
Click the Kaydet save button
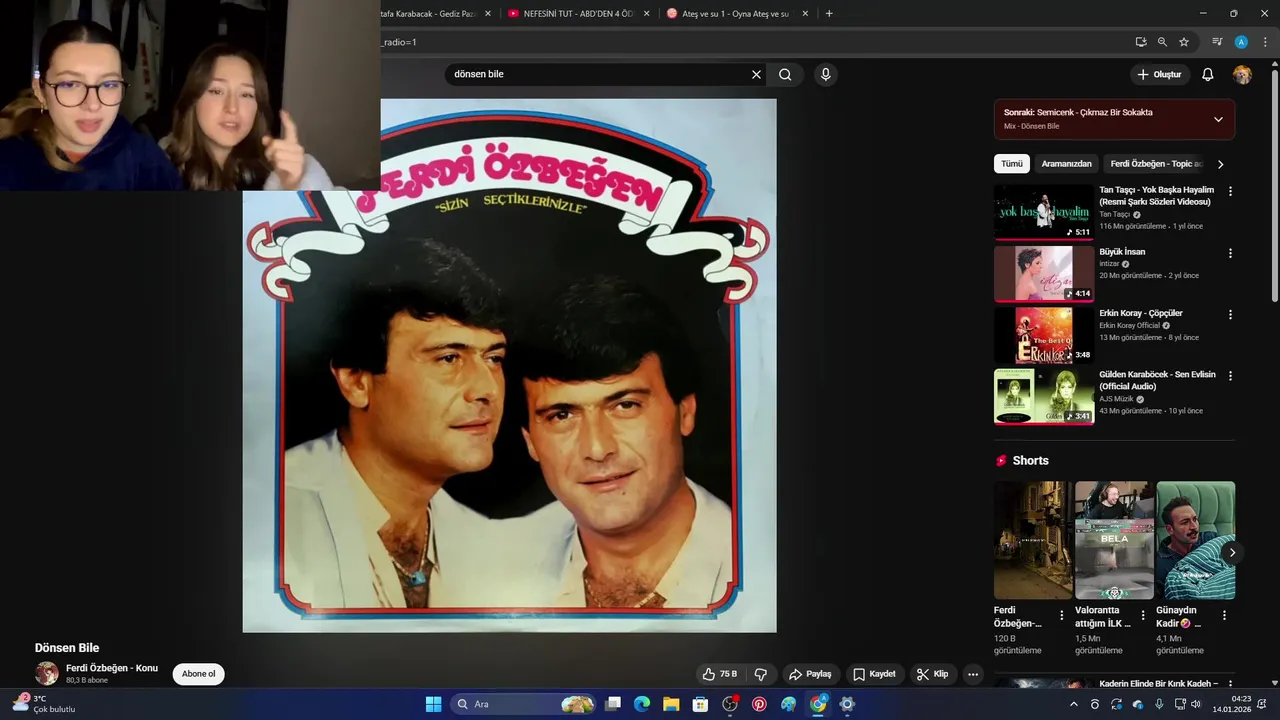pos(874,674)
